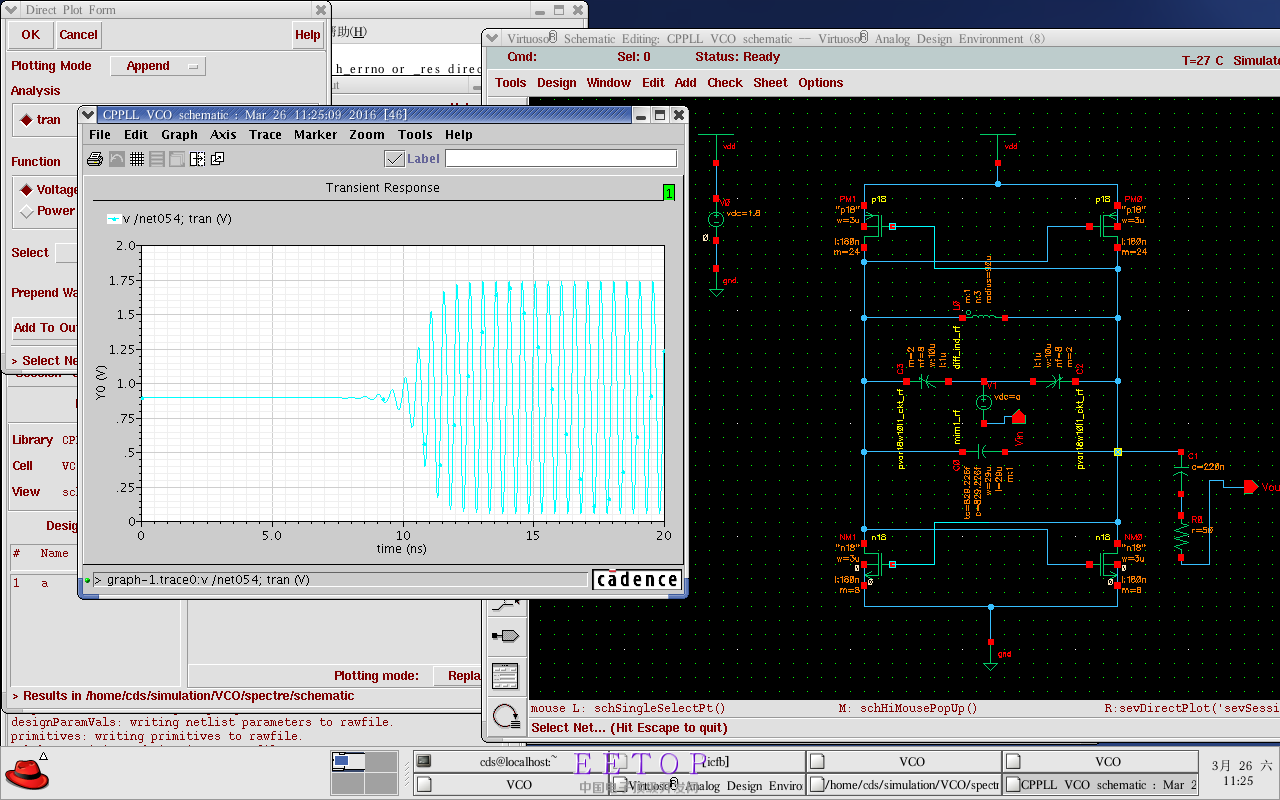Click the print icon in waveform toolbar
This screenshot has height=800, width=1280.
pos(95,159)
